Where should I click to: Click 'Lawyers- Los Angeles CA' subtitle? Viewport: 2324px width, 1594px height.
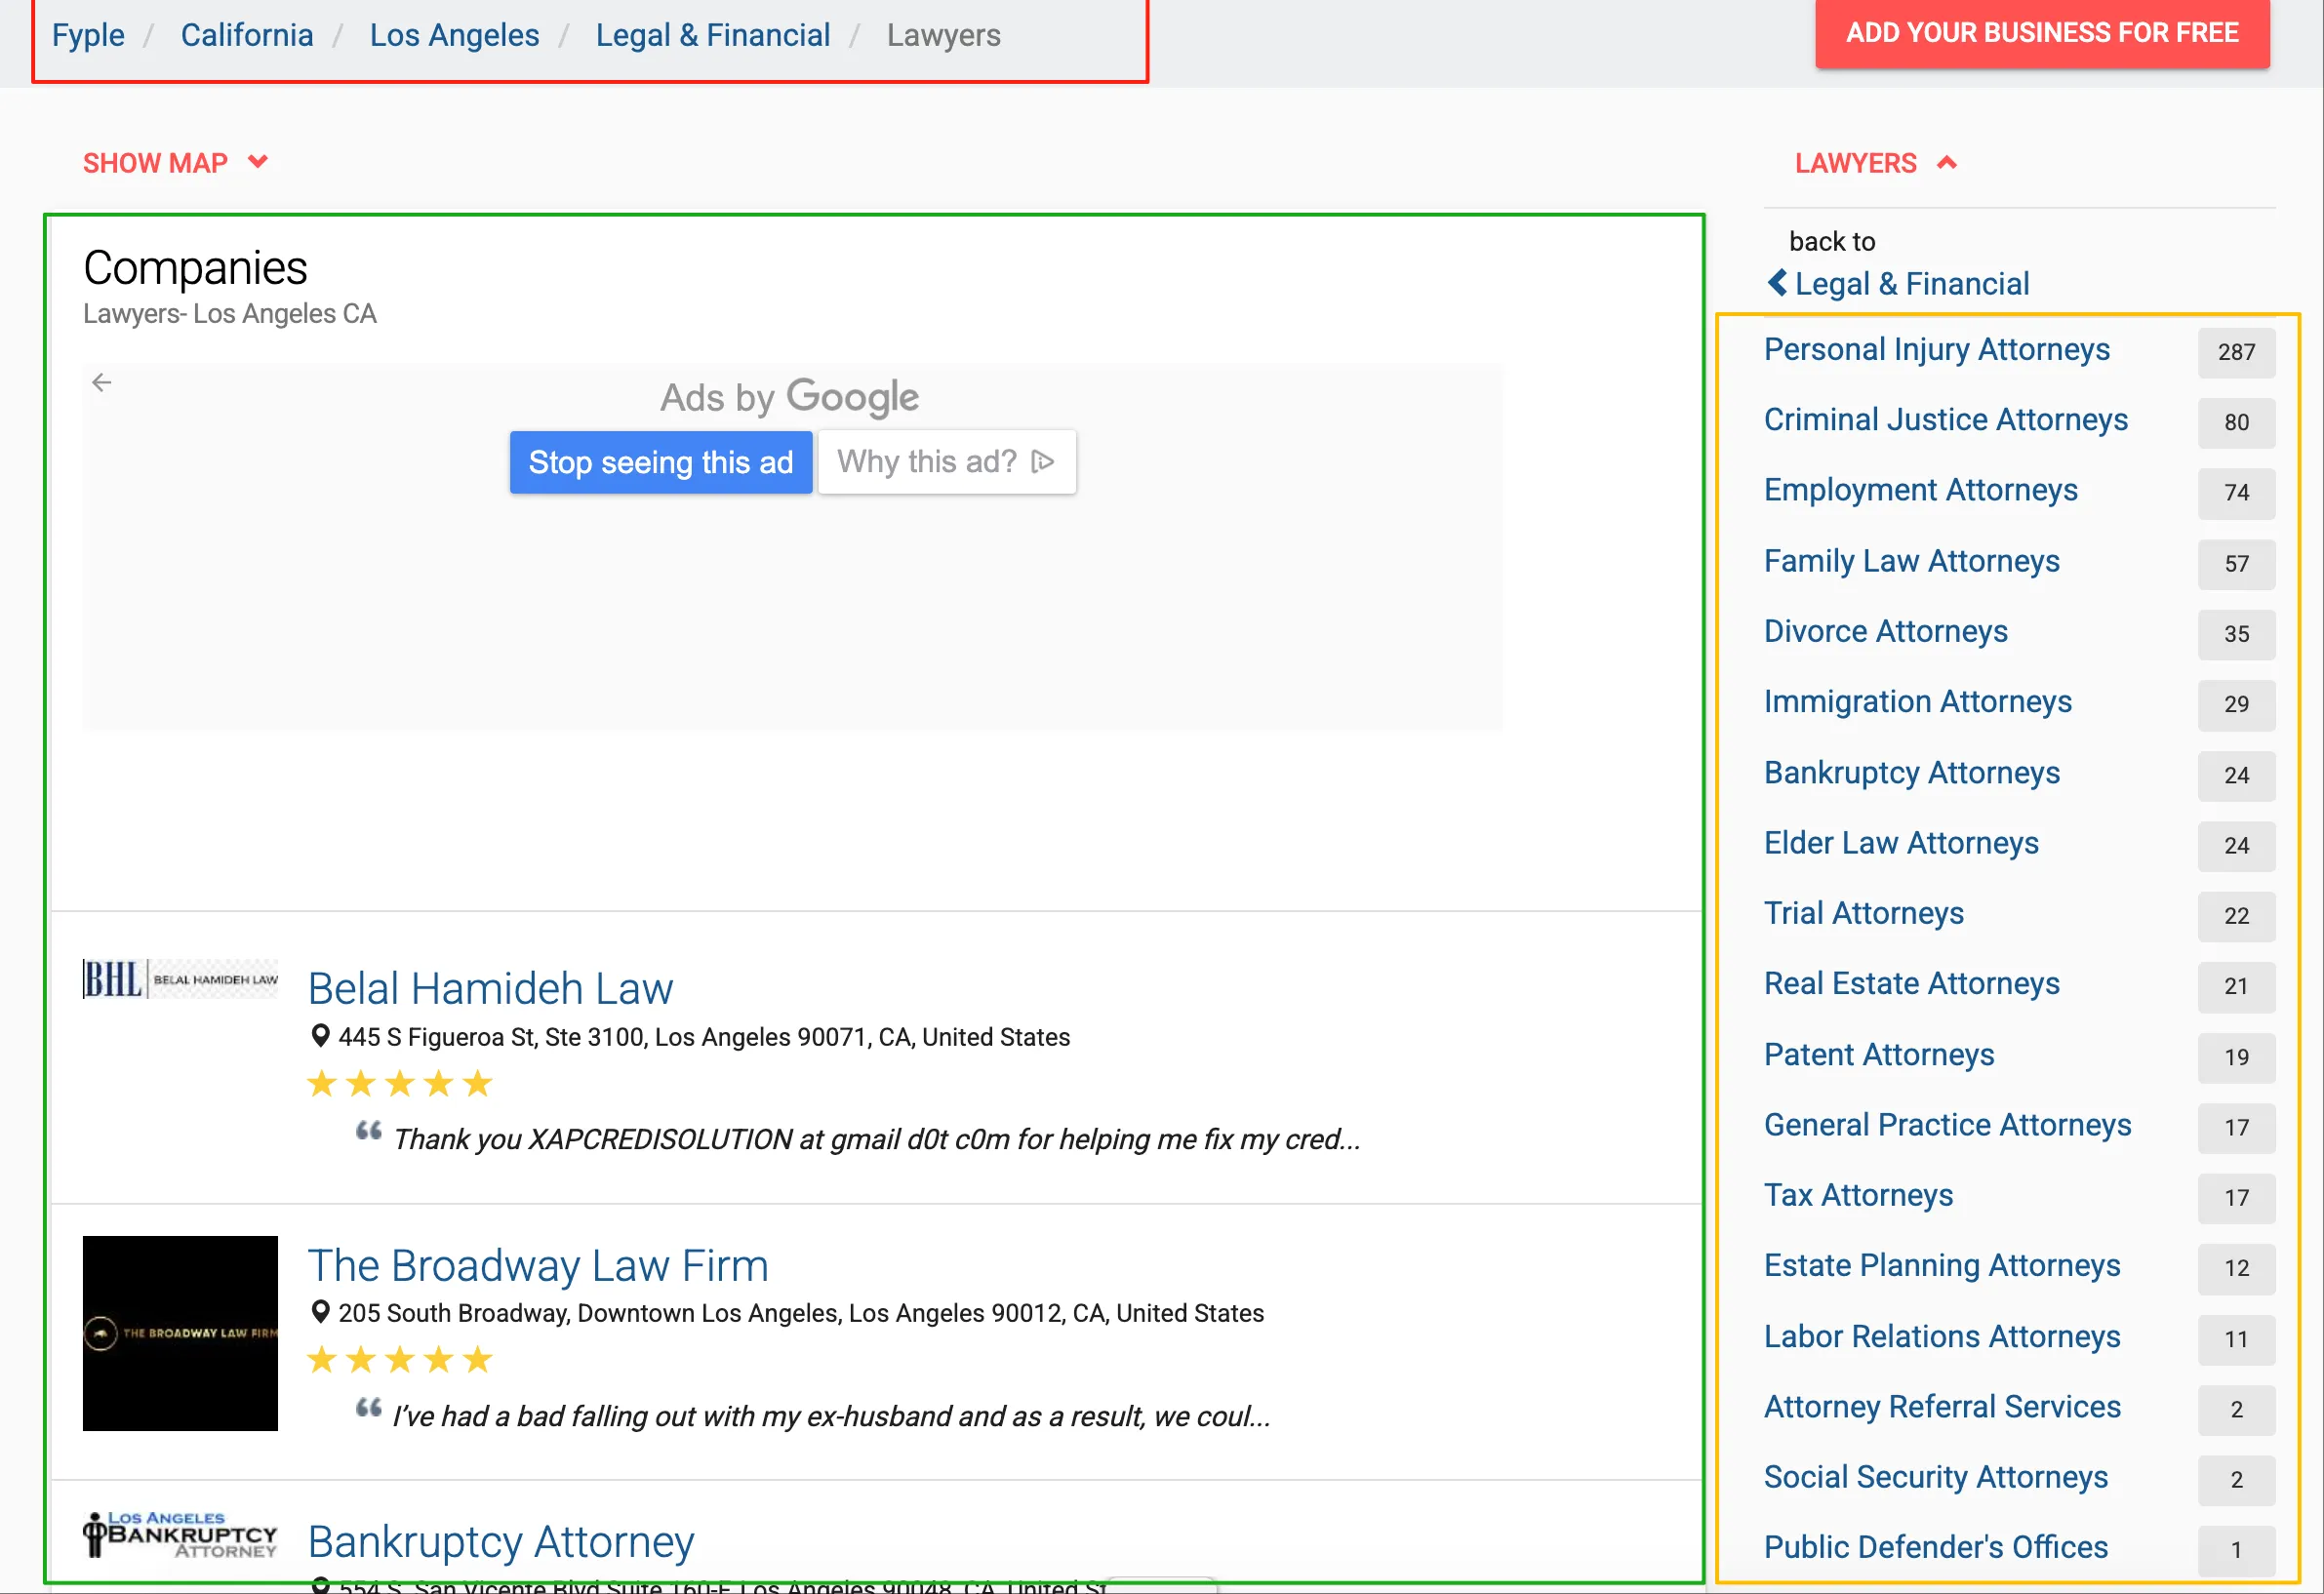click(x=229, y=314)
